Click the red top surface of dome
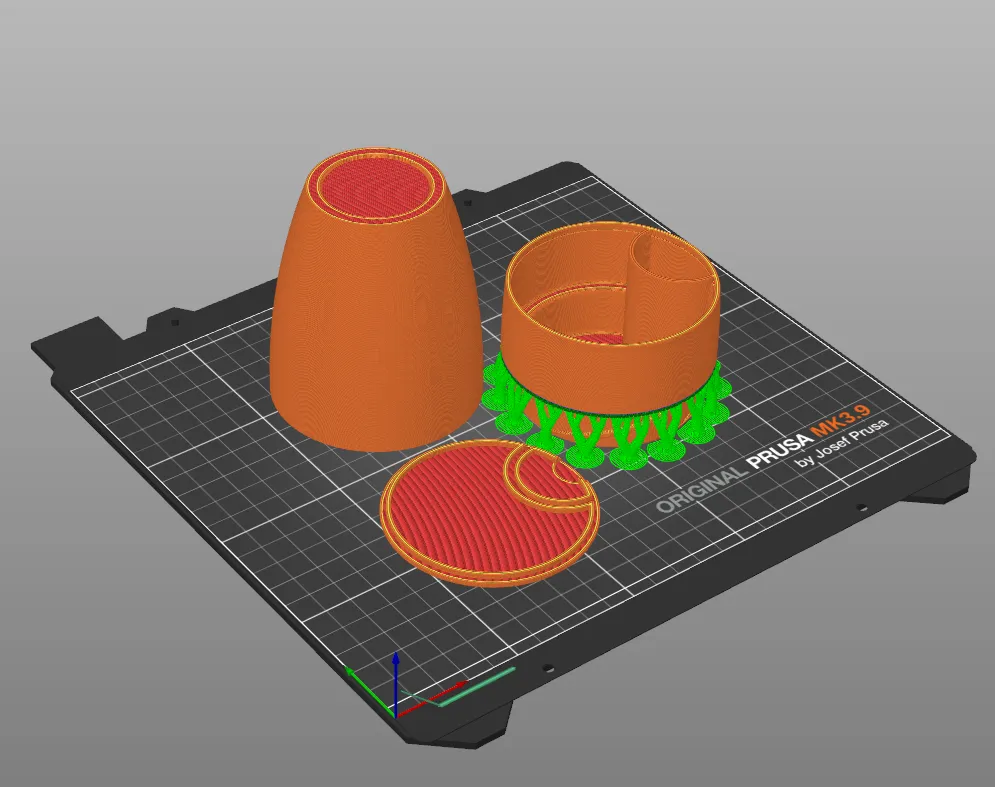Screen dimensions: 995x787 pyautogui.click(x=374, y=187)
